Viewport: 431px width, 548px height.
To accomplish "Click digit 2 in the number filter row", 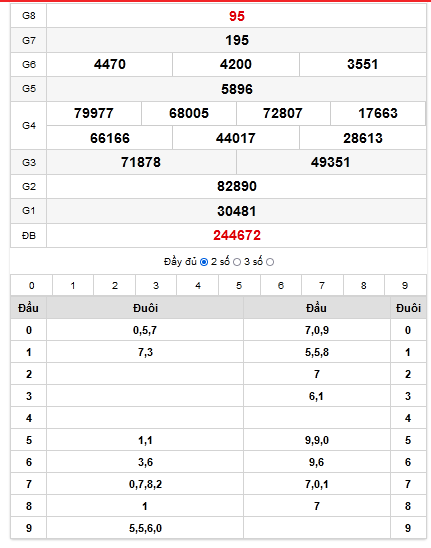I will pos(114,285).
